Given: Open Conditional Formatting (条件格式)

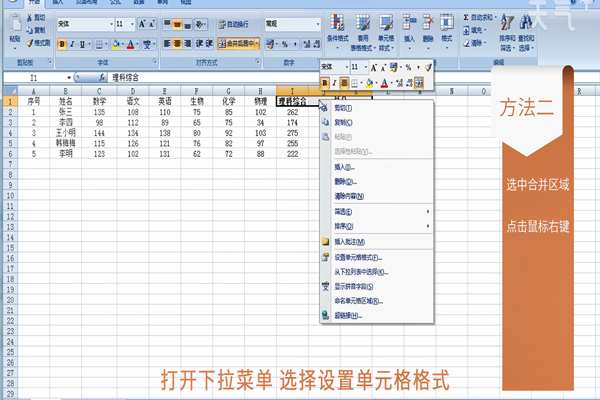Looking at the screenshot, I should tap(338, 32).
